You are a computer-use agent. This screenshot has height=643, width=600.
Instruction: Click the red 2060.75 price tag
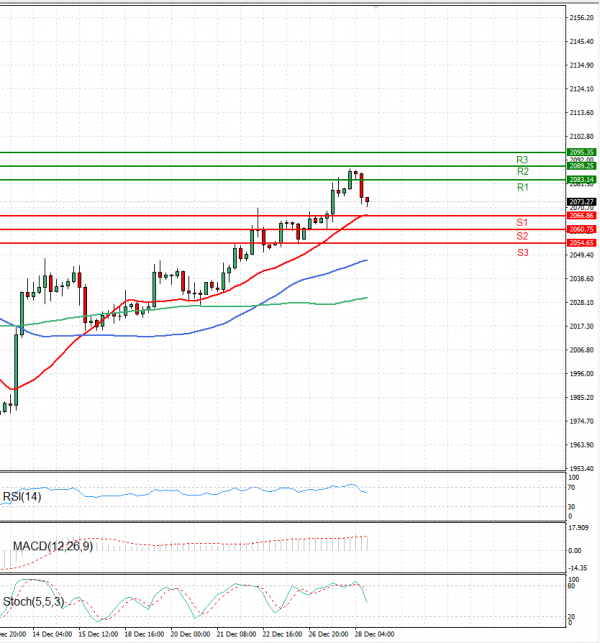click(x=581, y=229)
